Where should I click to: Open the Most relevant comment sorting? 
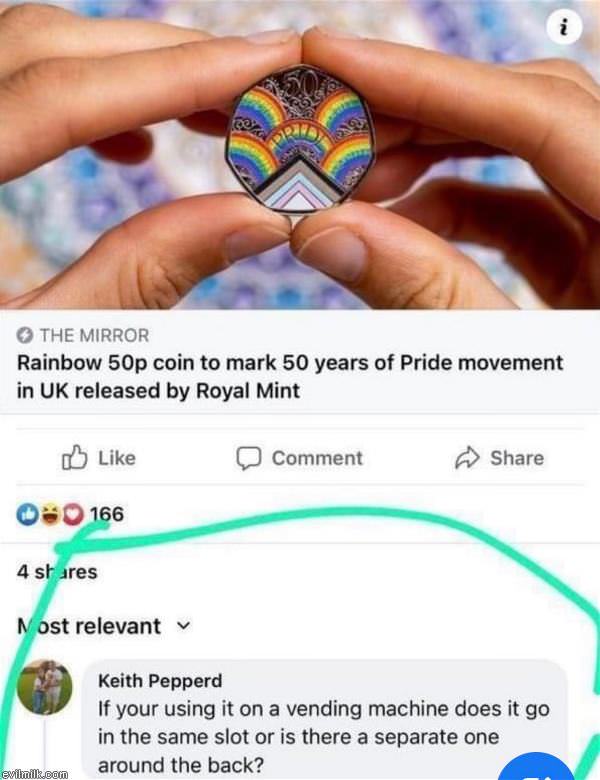tap(104, 626)
